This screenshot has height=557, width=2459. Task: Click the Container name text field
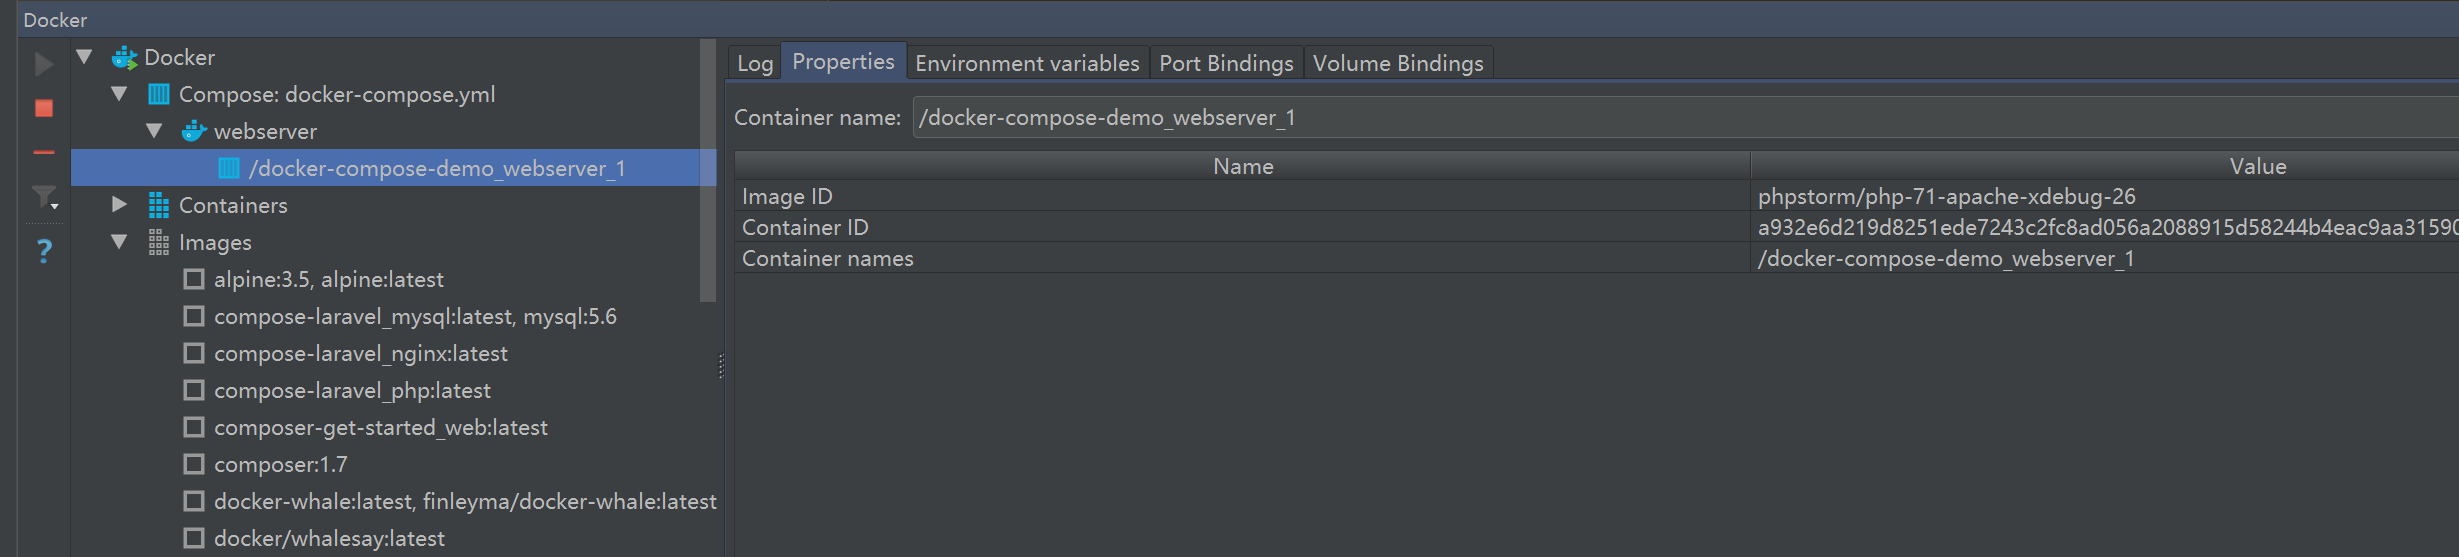click(1680, 118)
